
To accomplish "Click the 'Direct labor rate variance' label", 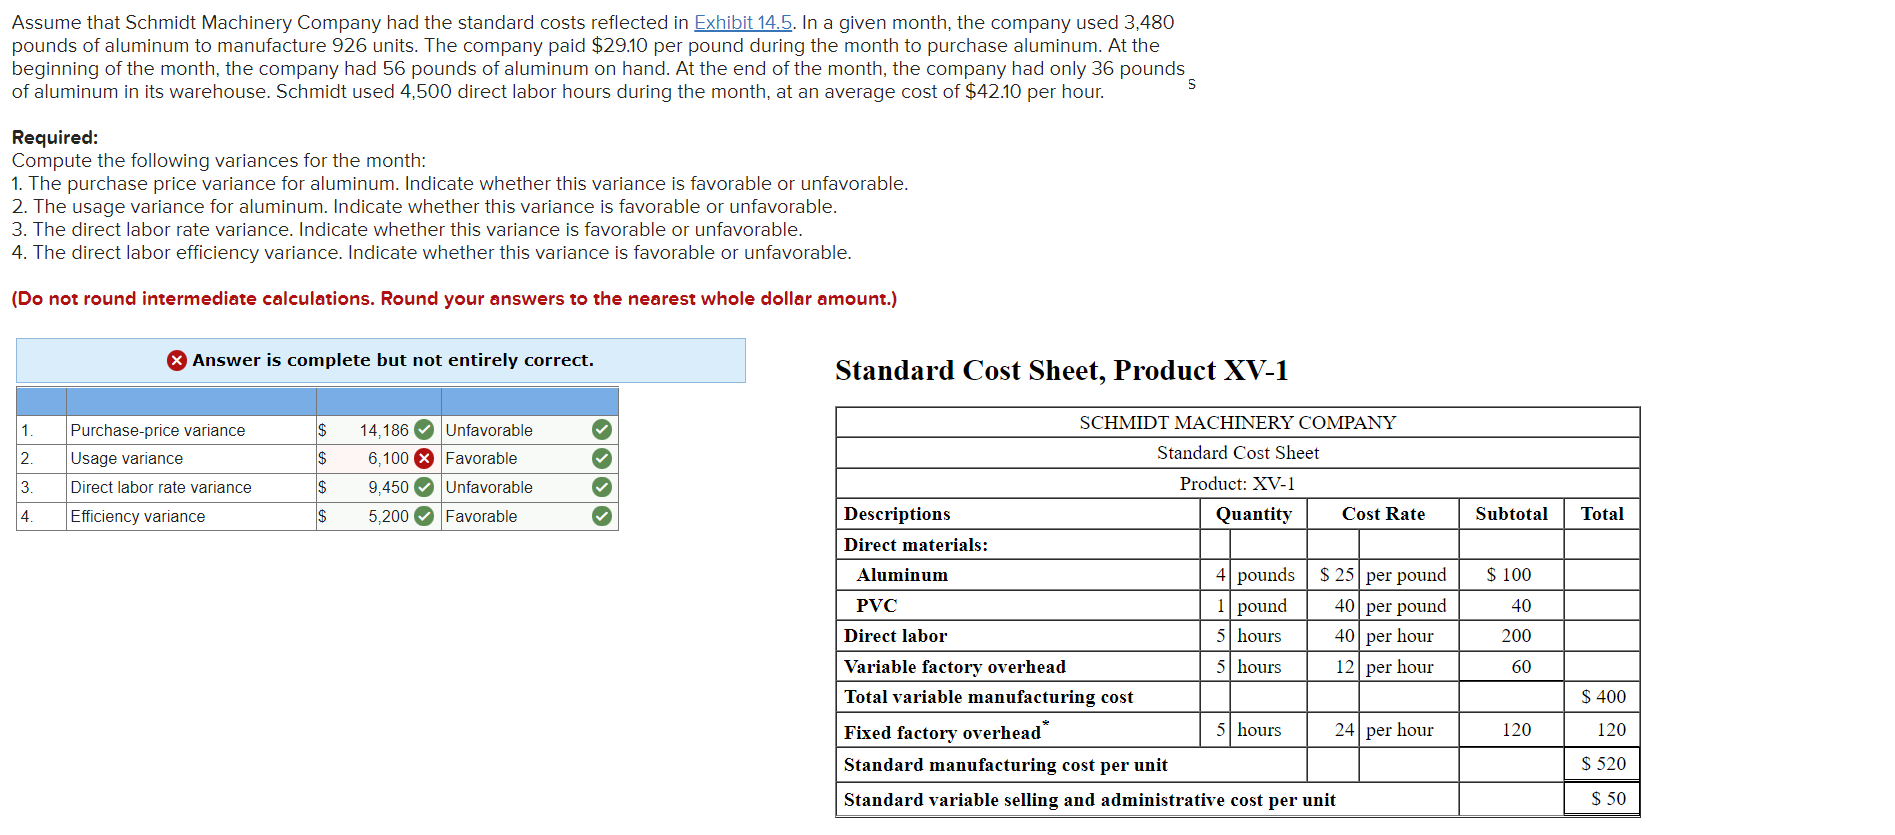I will [x=161, y=487].
